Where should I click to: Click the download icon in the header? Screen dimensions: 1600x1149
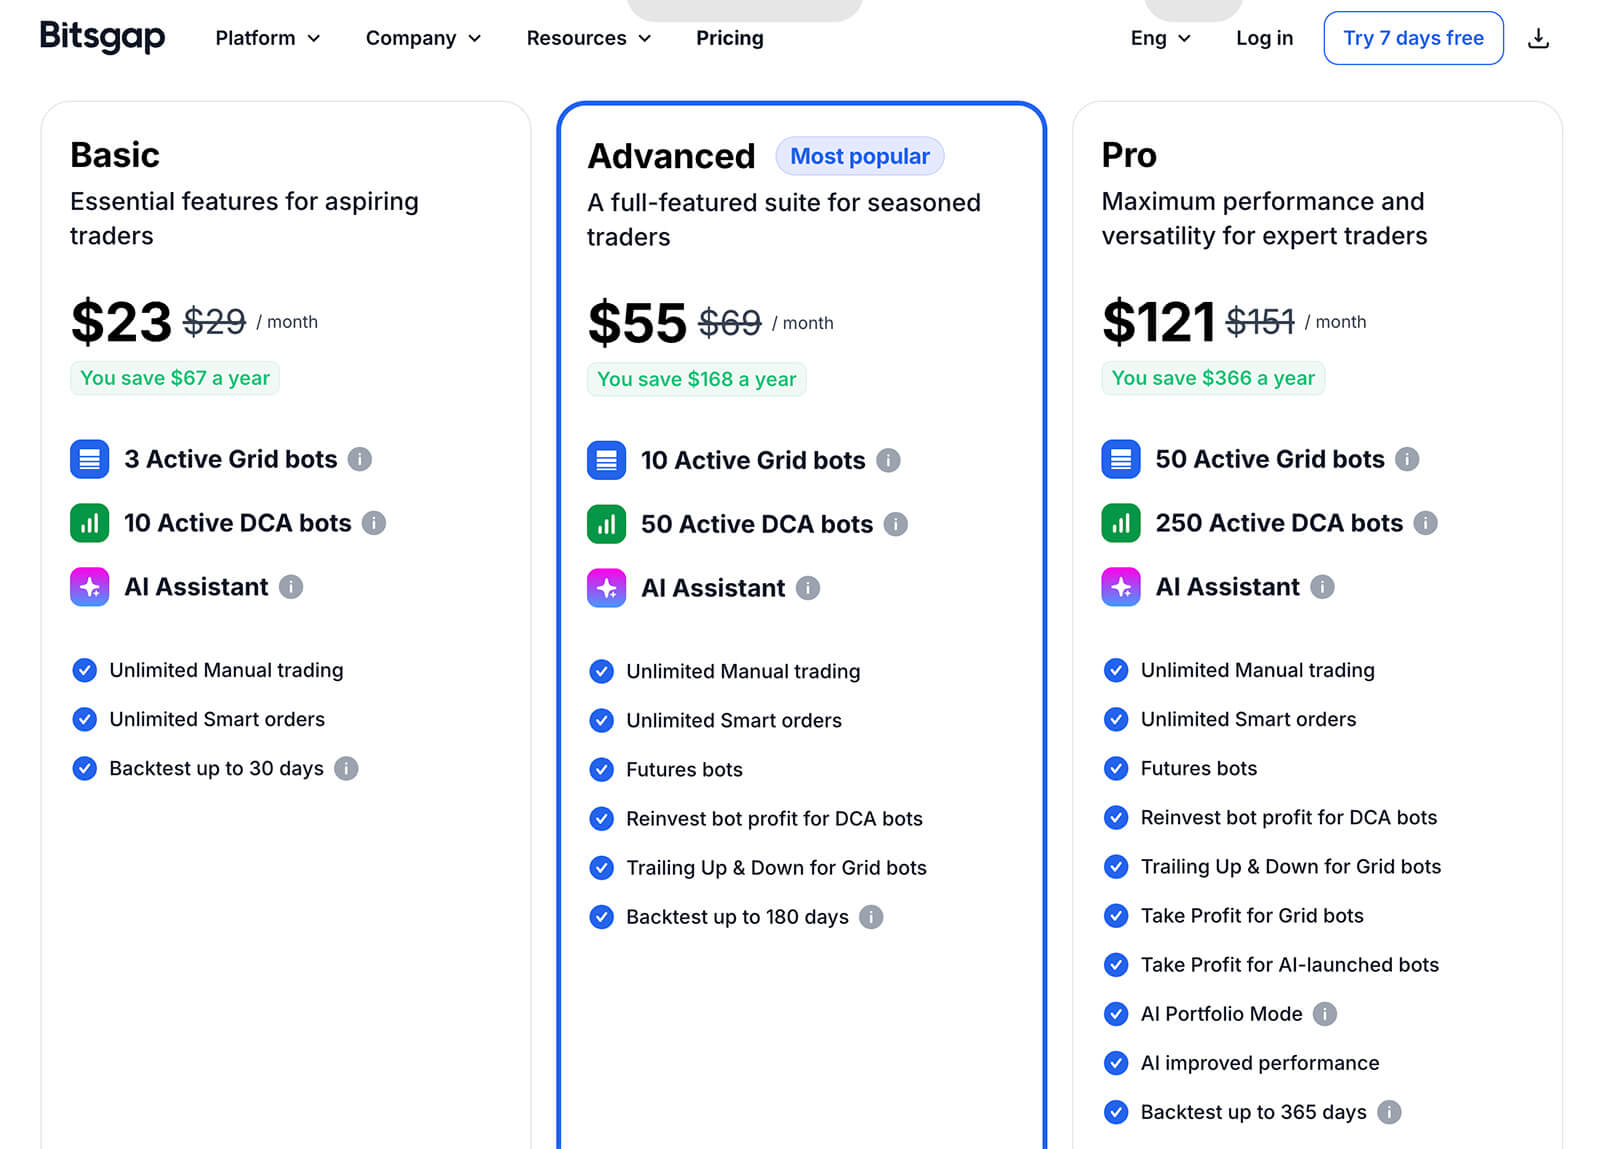(x=1538, y=39)
